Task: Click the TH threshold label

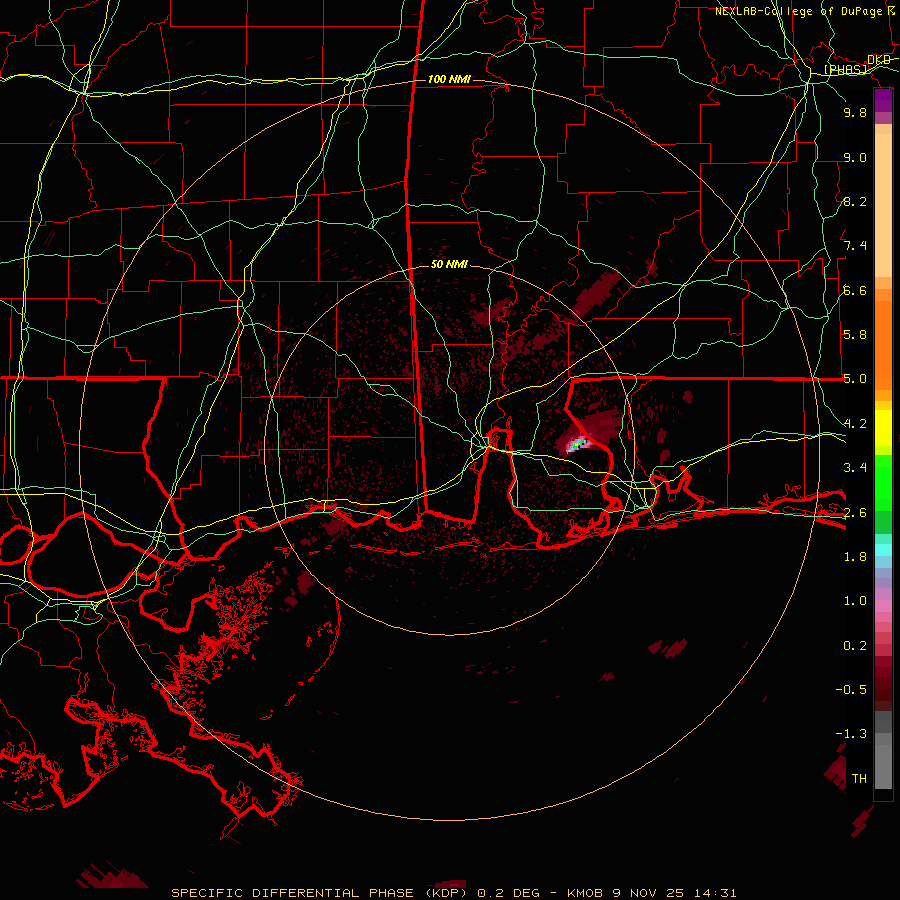Action: tap(859, 778)
